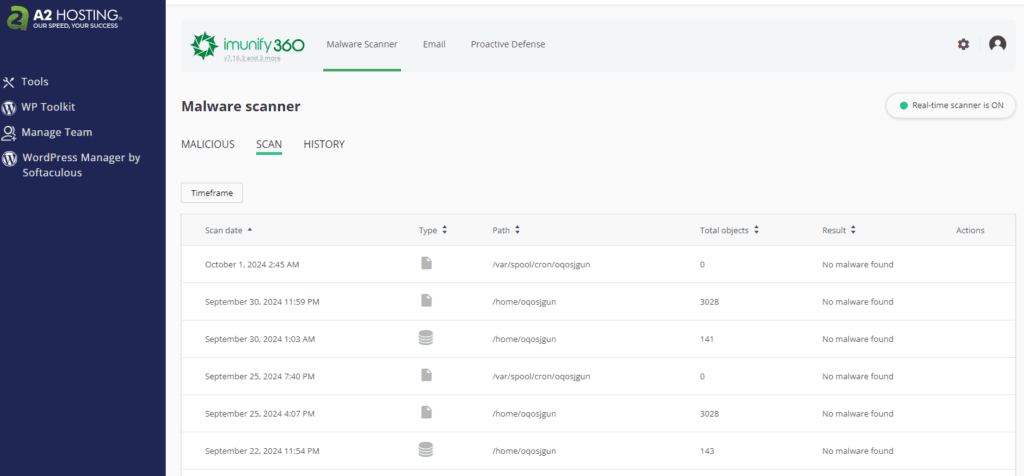This screenshot has height=476, width=1024.
Task: Click total objects 3028 in September 25 row
Action: [x=709, y=413]
